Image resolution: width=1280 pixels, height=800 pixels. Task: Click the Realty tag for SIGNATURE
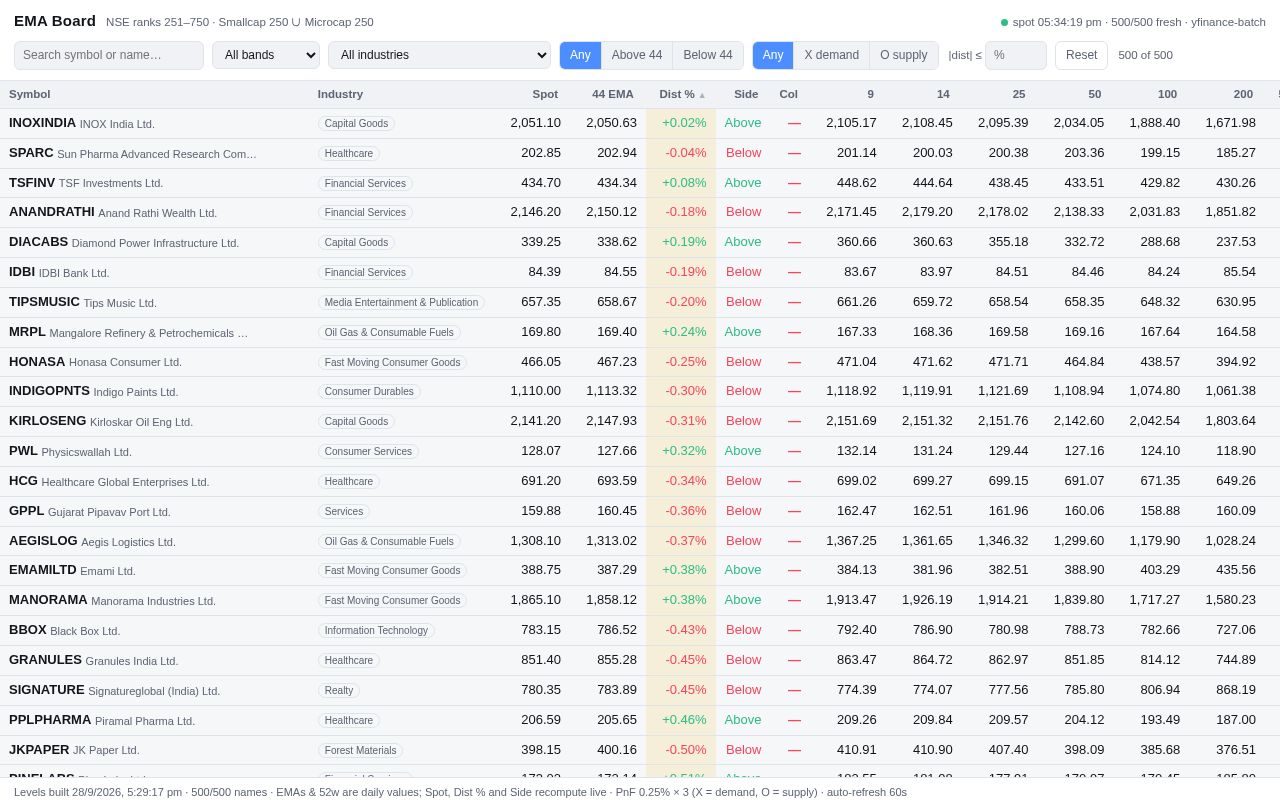(x=339, y=690)
